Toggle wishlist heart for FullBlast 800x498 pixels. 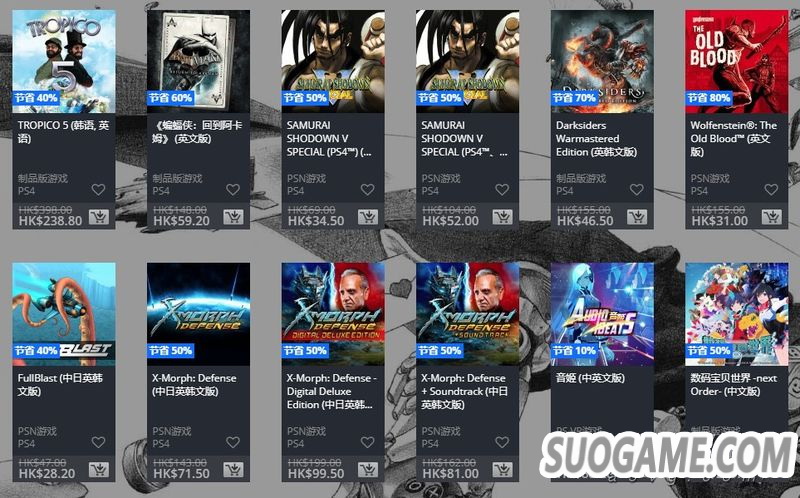(98, 442)
